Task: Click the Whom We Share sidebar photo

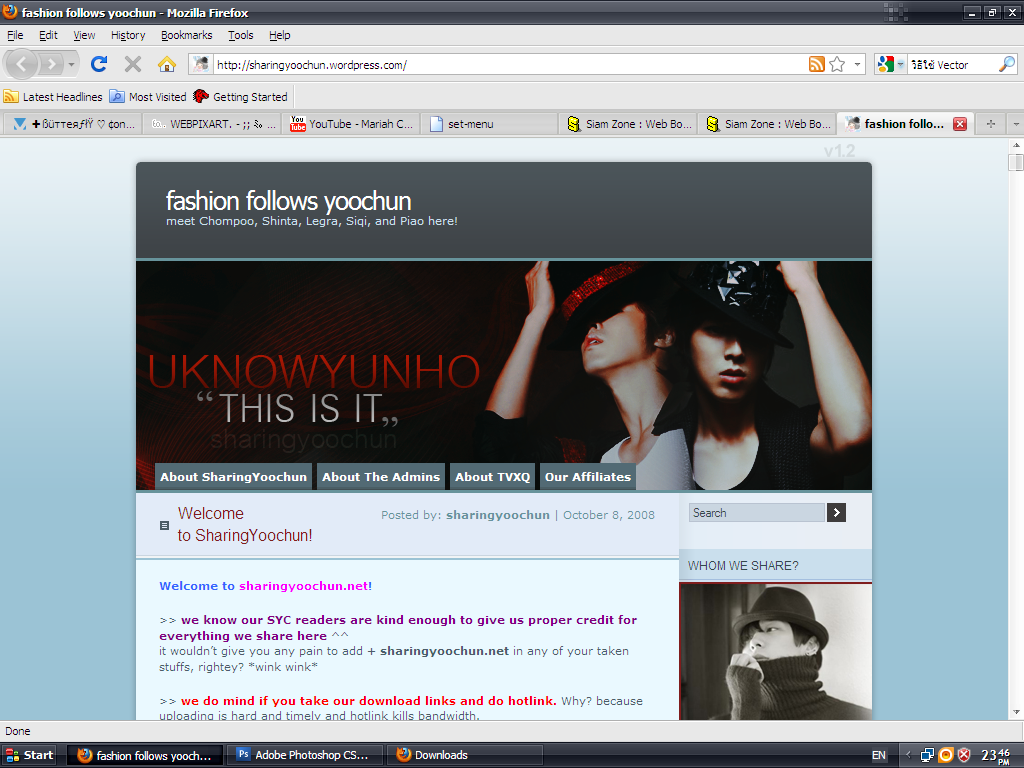Action: pyautogui.click(x=775, y=651)
